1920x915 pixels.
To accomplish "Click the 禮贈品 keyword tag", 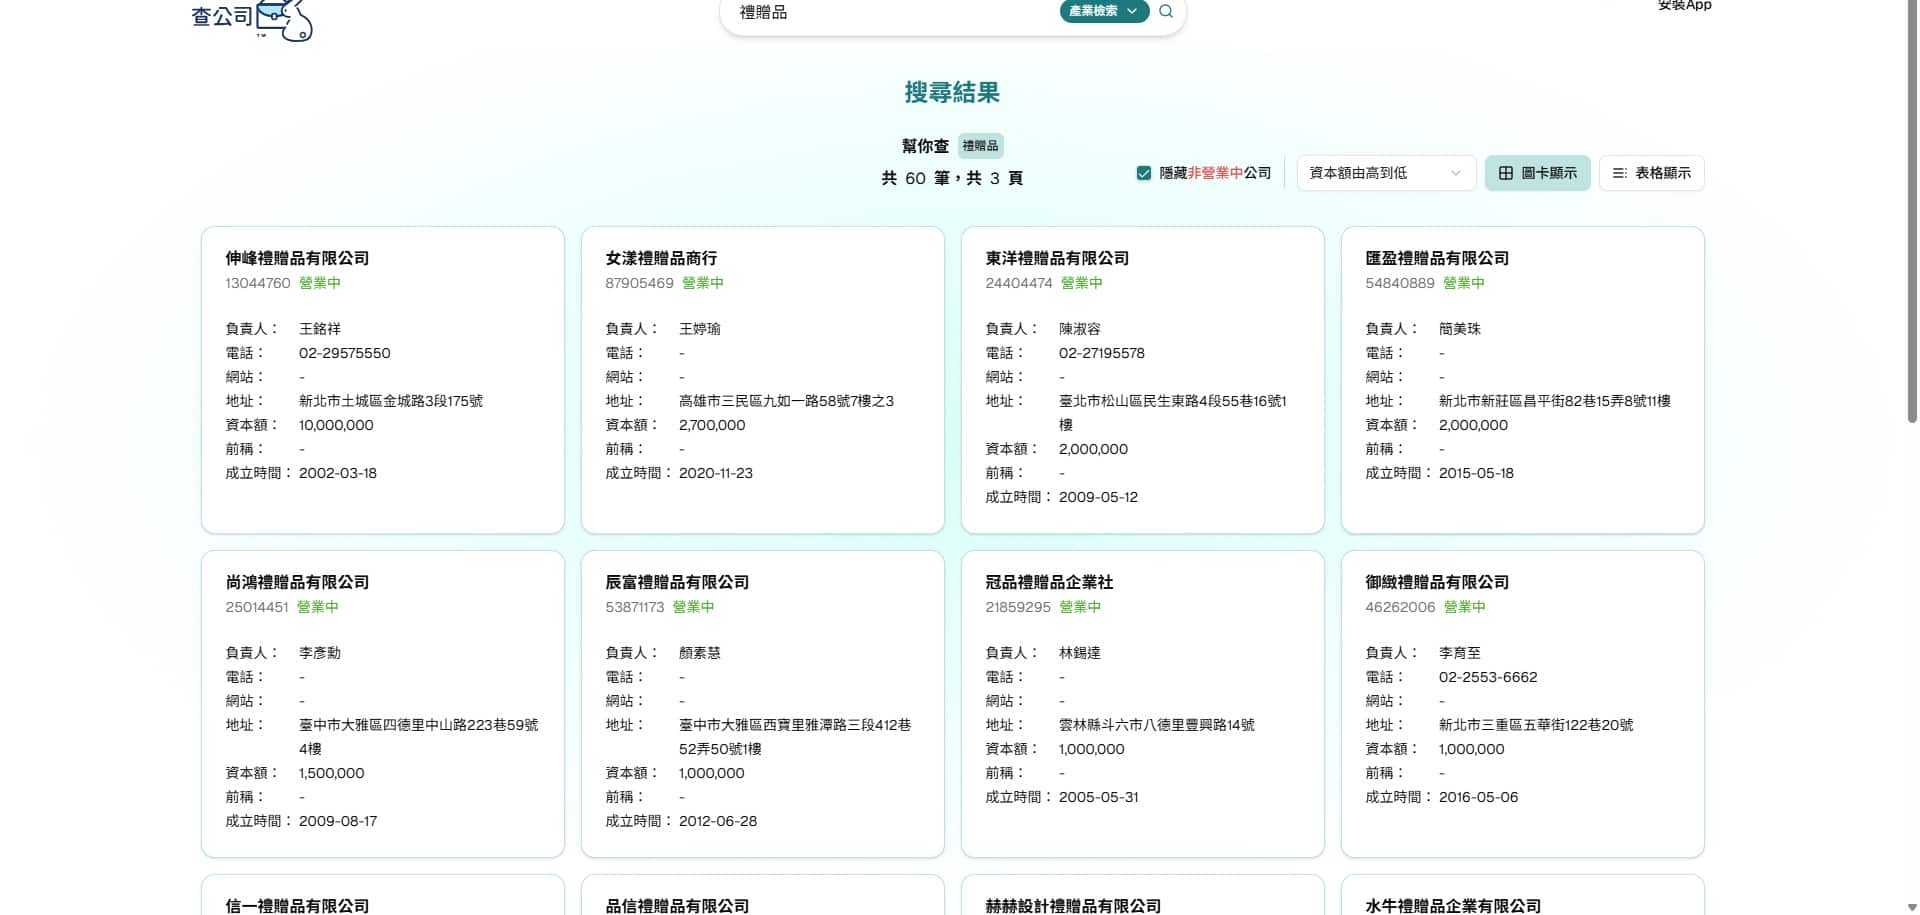I will 980,146.
